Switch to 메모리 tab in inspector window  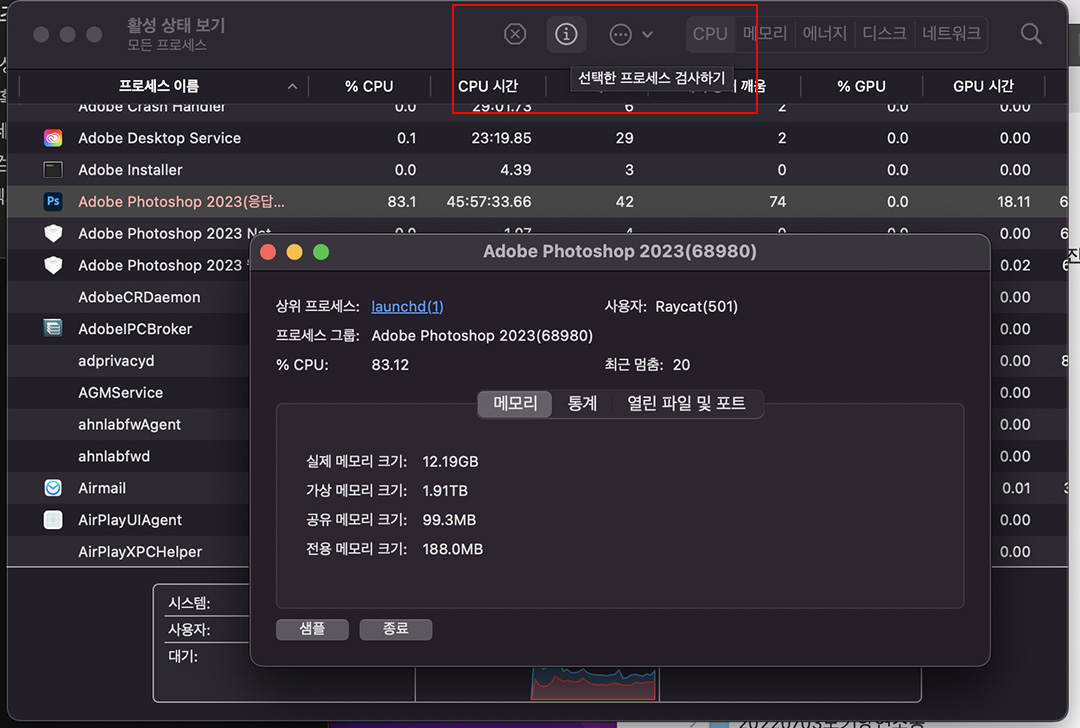point(515,404)
